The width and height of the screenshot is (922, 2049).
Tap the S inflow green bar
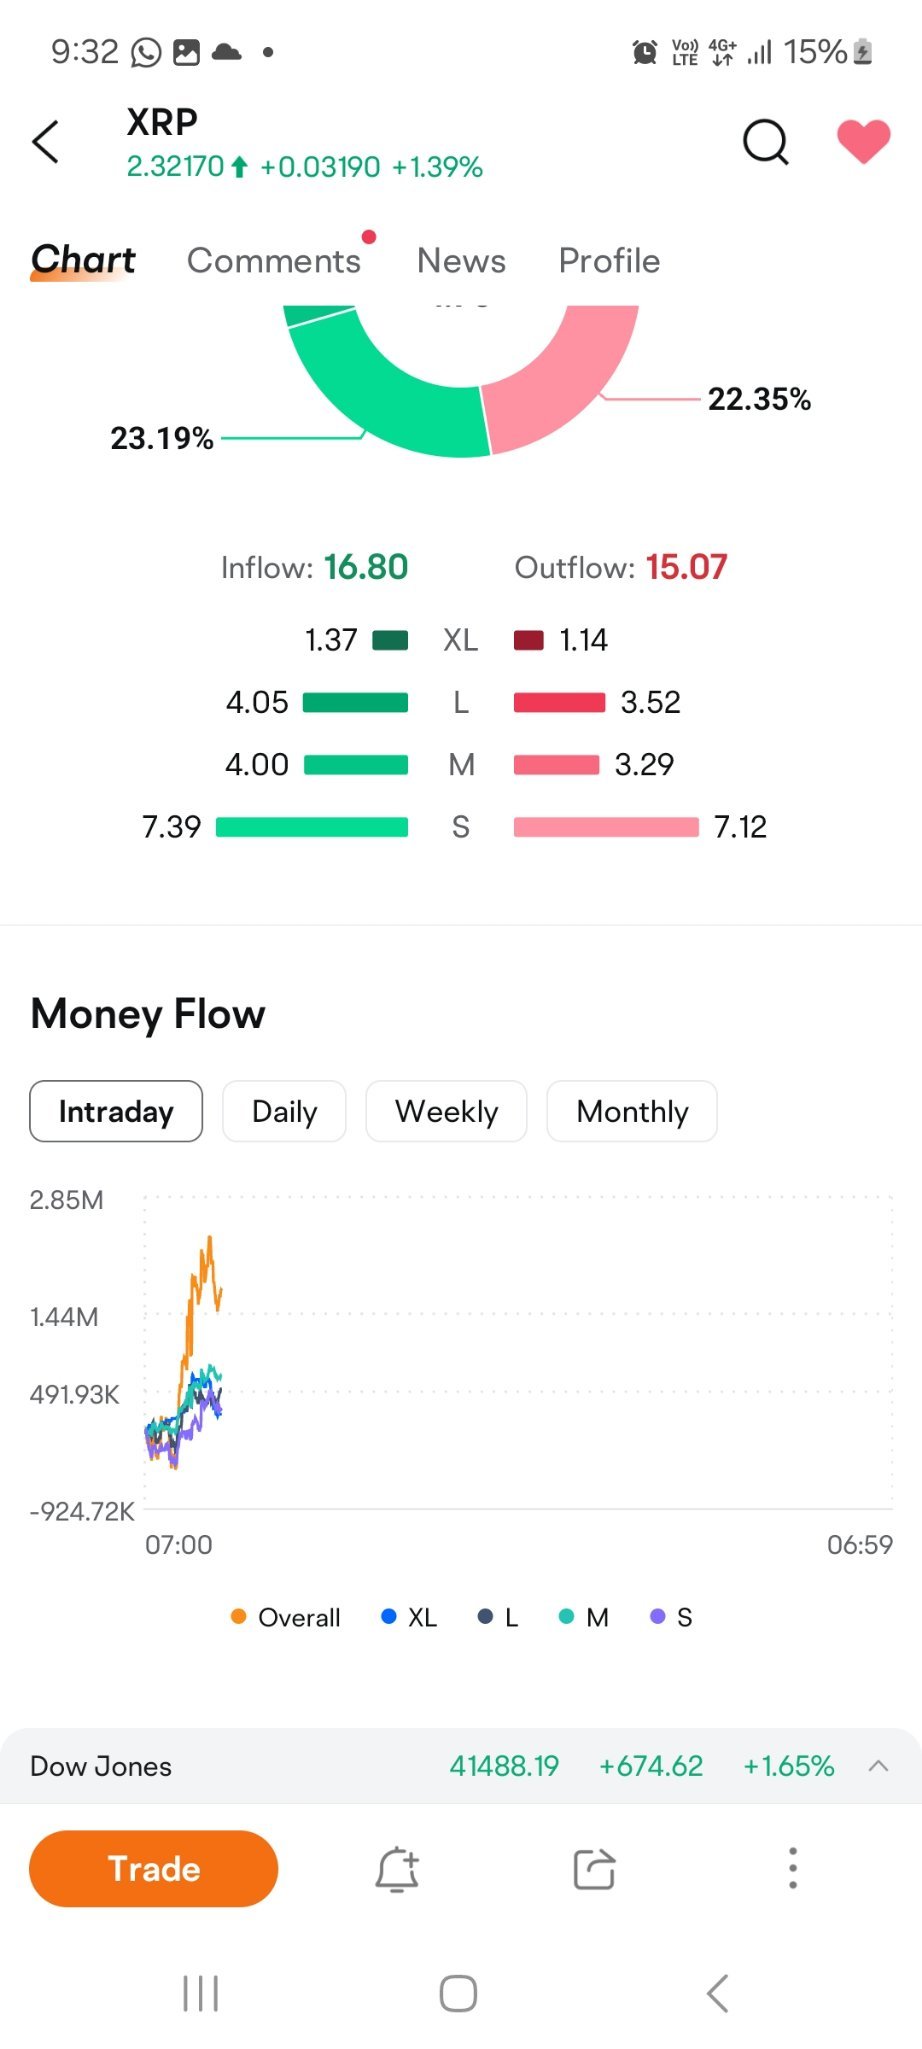pos(312,827)
